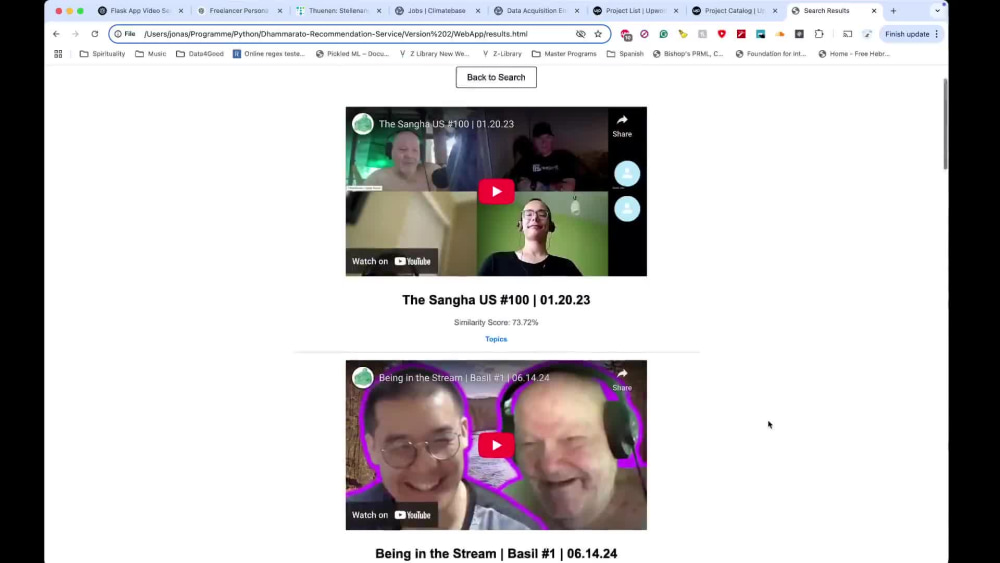Image resolution: width=1000 pixels, height=563 pixels.
Task: Click the cast media icon
Action: 847,34
